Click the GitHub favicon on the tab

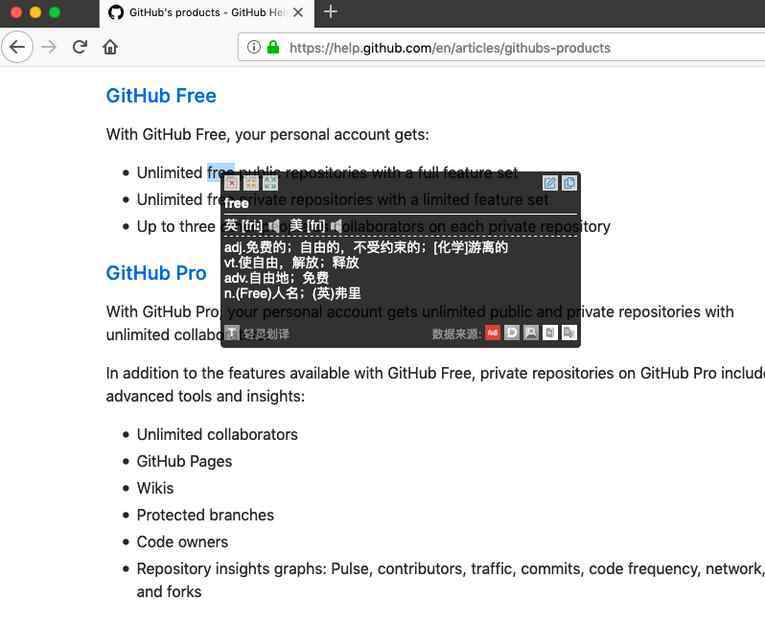pos(116,12)
